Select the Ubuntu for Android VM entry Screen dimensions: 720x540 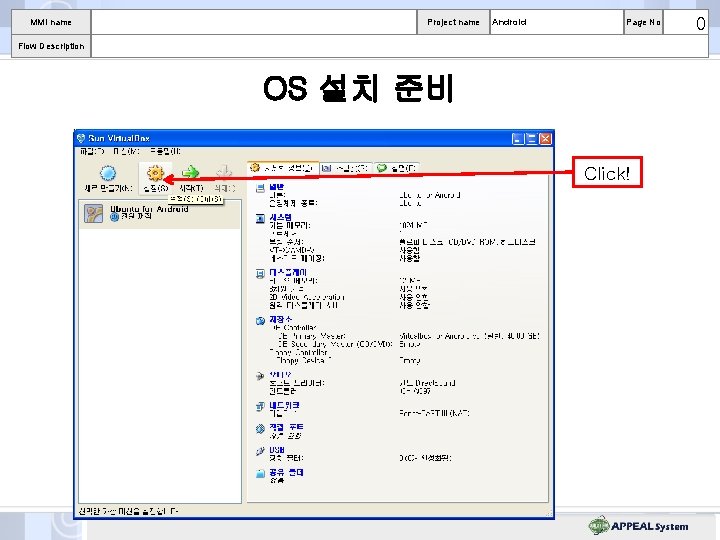click(x=160, y=214)
